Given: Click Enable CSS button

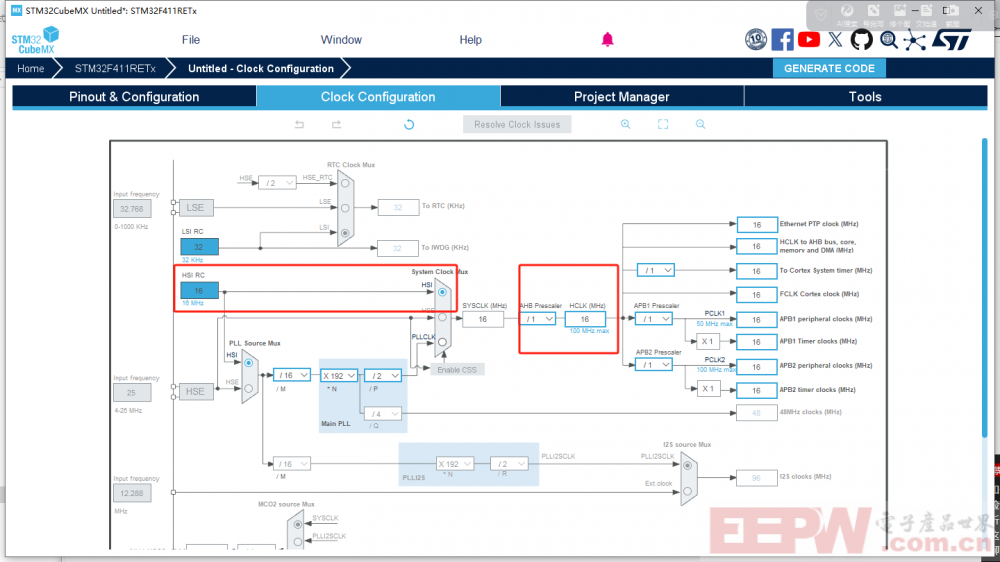Looking at the screenshot, I should (x=457, y=370).
